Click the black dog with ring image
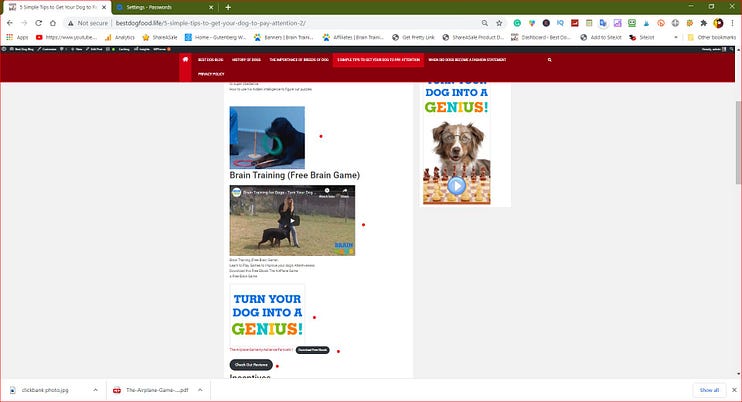 (267, 137)
